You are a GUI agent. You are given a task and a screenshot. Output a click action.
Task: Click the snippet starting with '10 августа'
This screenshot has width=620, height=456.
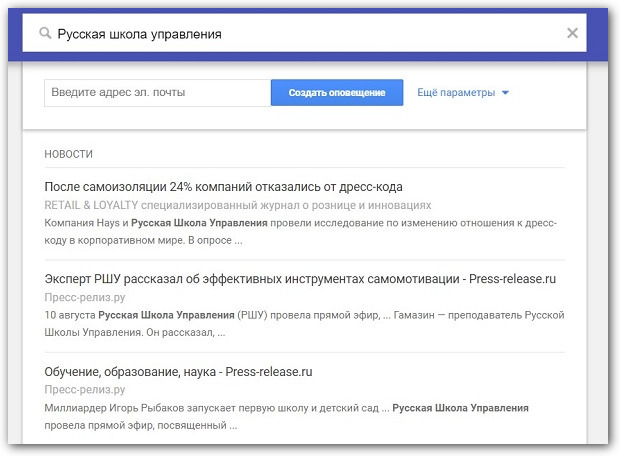tap(300, 323)
